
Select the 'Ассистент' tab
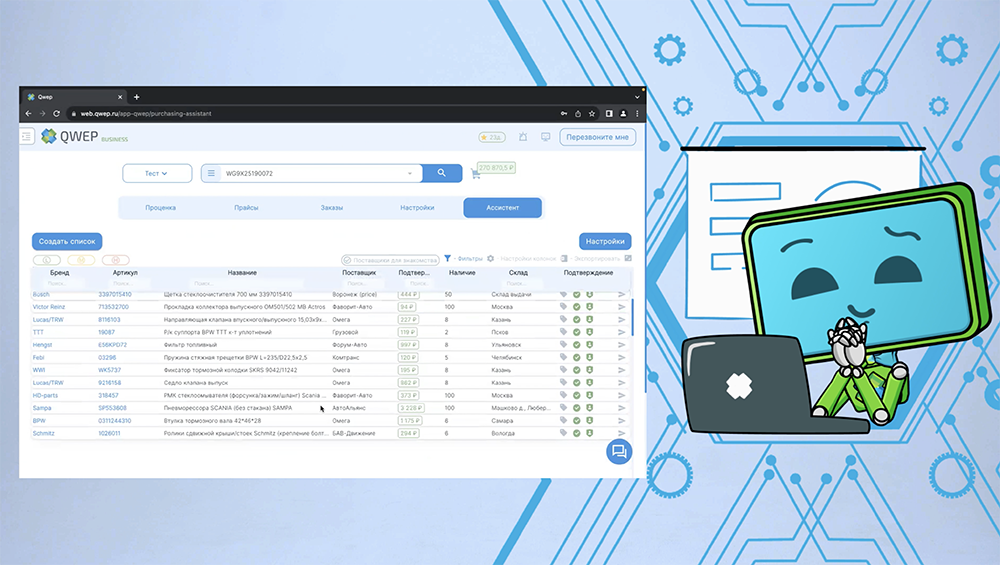click(x=503, y=208)
